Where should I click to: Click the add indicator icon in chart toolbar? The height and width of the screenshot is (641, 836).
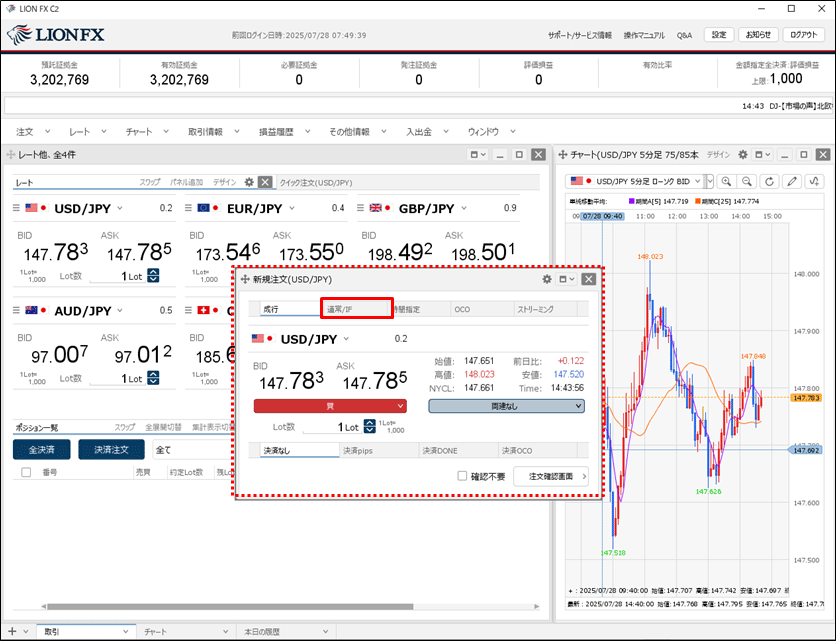coord(815,181)
